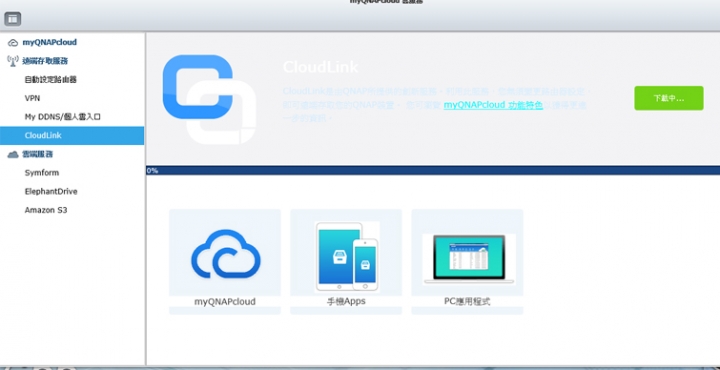Click the CloudLink heading text
This screenshot has width=720, height=370.
pos(320,67)
